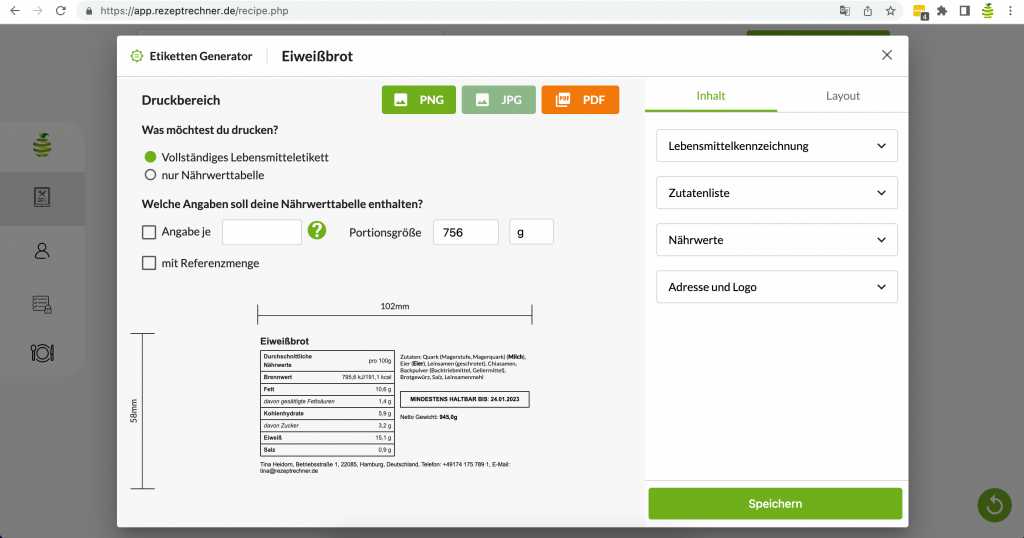Save the label with Speichern
This screenshot has height=538, width=1024.
pos(775,503)
